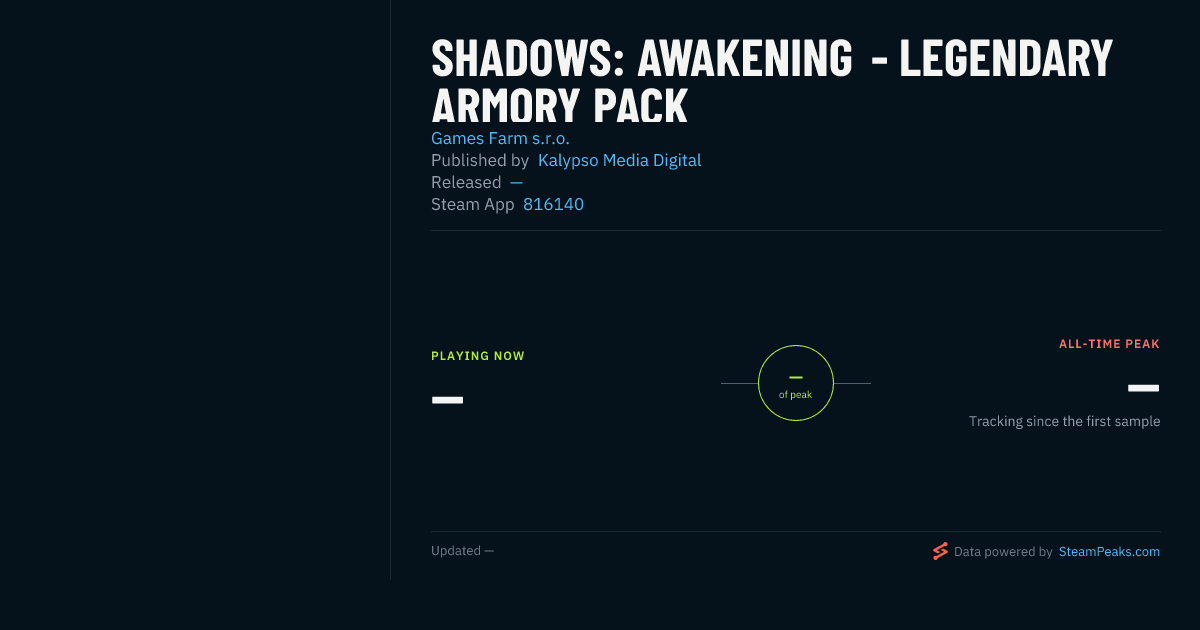The image size is (1200, 630).
Task: Click the green dash inside peak circle
Action: [796, 377]
